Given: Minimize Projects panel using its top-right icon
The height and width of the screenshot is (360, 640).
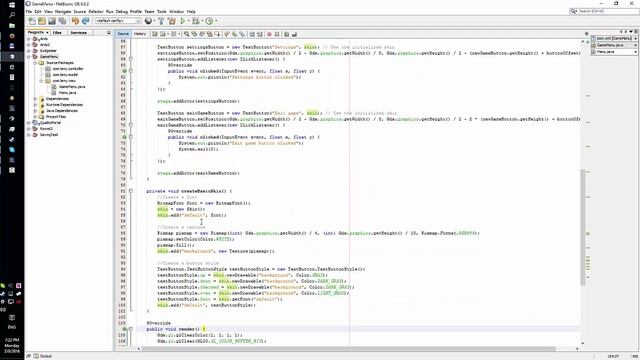Looking at the screenshot, I should 109,32.
